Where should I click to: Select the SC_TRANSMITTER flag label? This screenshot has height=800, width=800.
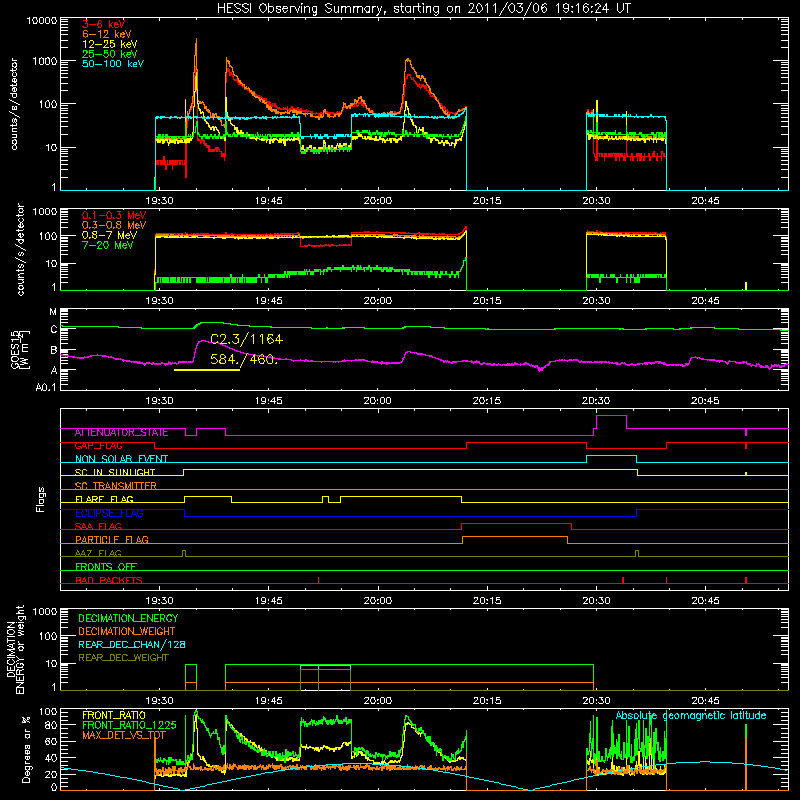pos(116,486)
